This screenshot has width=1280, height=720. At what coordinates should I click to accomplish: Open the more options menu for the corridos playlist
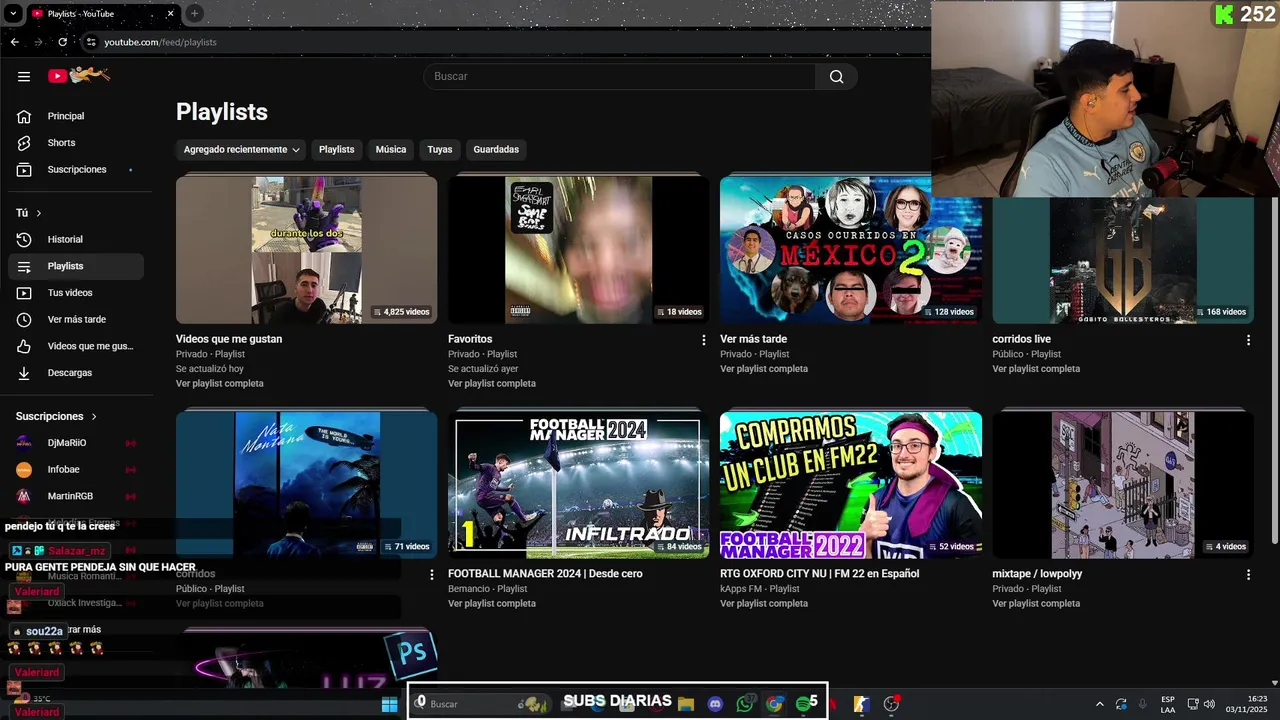(432, 575)
